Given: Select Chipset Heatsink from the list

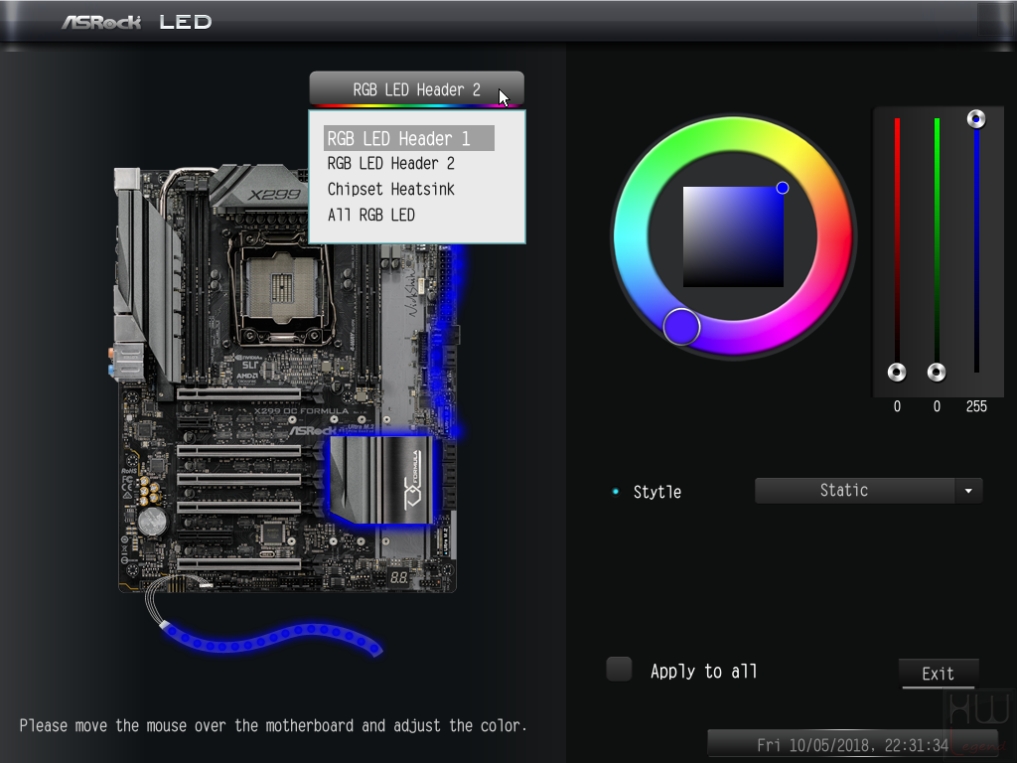Looking at the screenshot, I should click(391, 189).
